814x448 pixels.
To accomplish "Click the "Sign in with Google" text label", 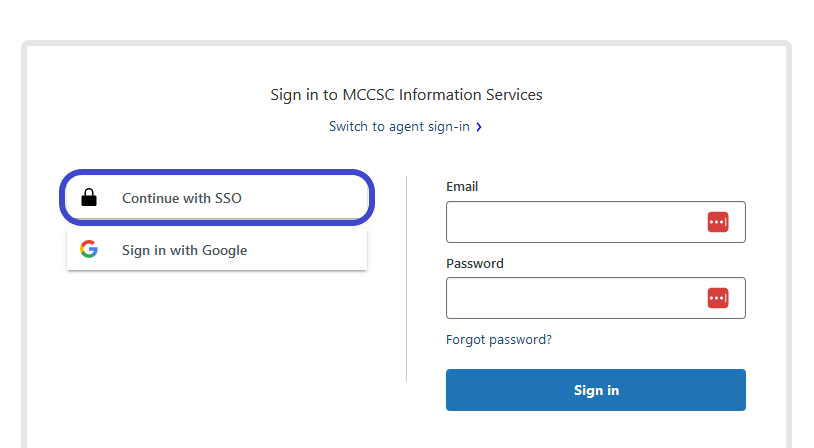I will (184, 250).
